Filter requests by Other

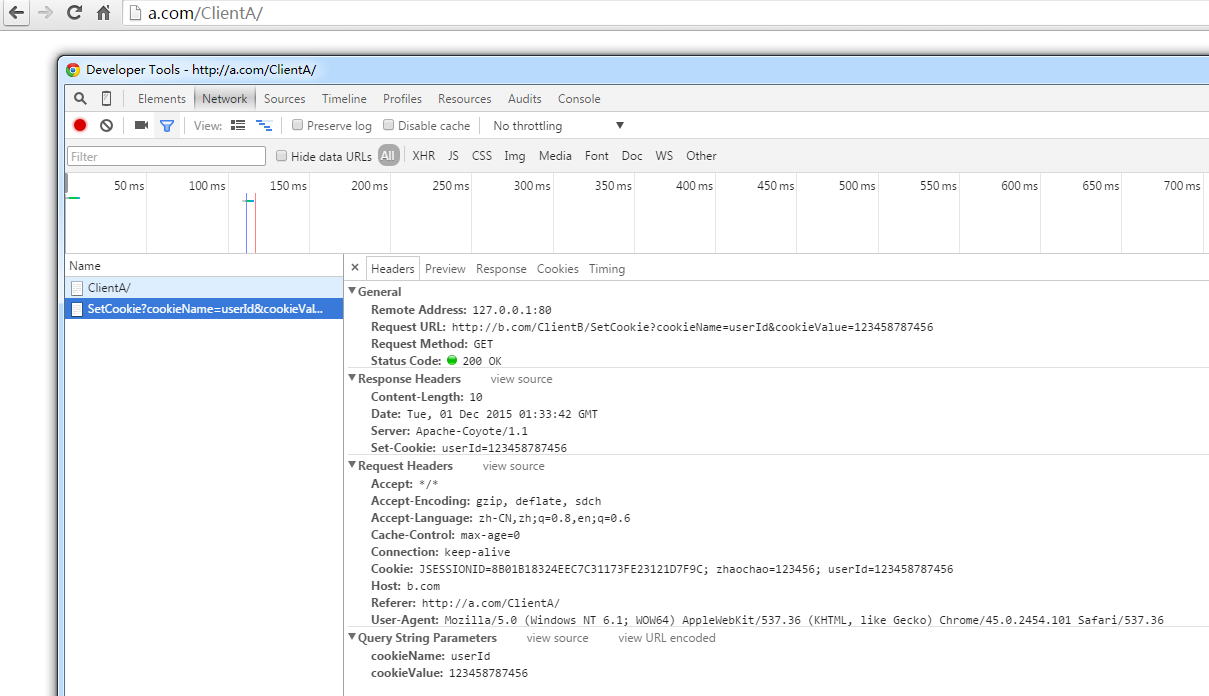[x=701, y=155]
